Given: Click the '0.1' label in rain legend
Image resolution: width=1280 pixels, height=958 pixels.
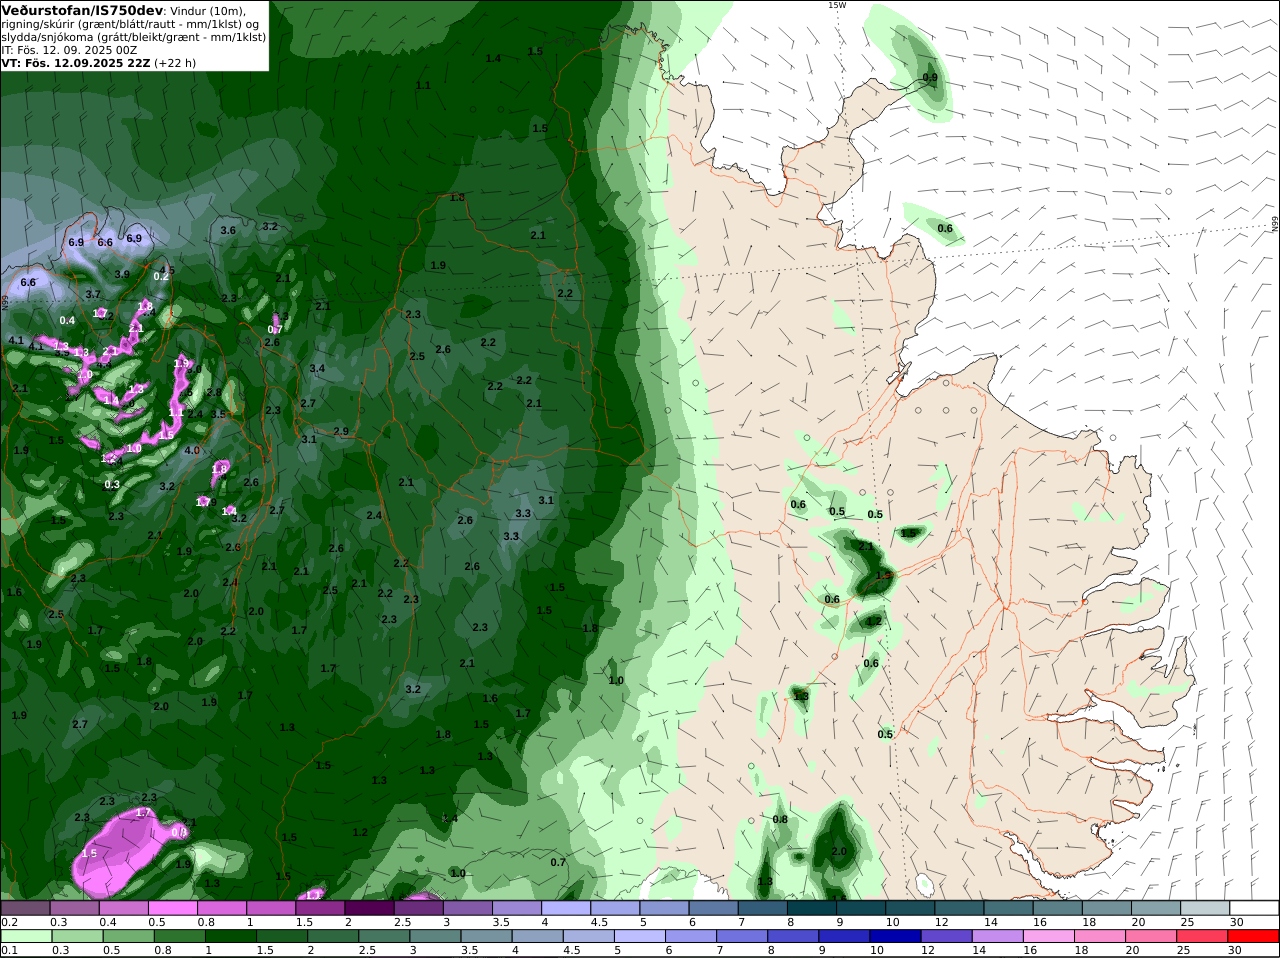Looking at the screenshot, I should coord(8,950).
